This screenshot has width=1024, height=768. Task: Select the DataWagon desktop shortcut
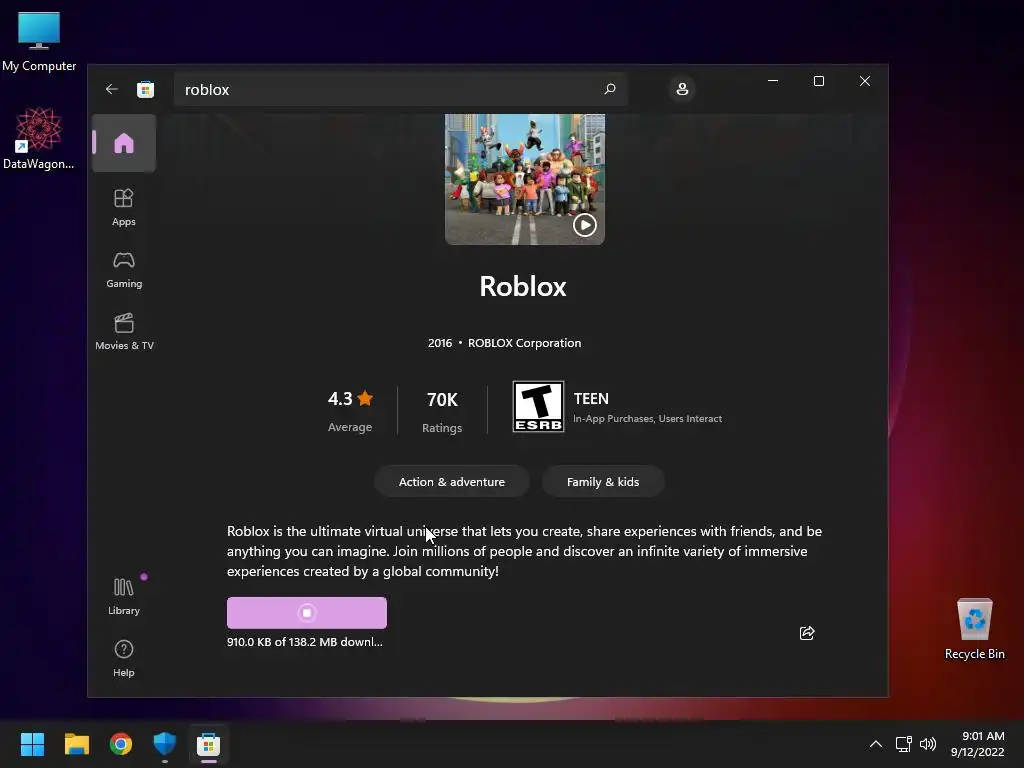click(x=39, y=138)
